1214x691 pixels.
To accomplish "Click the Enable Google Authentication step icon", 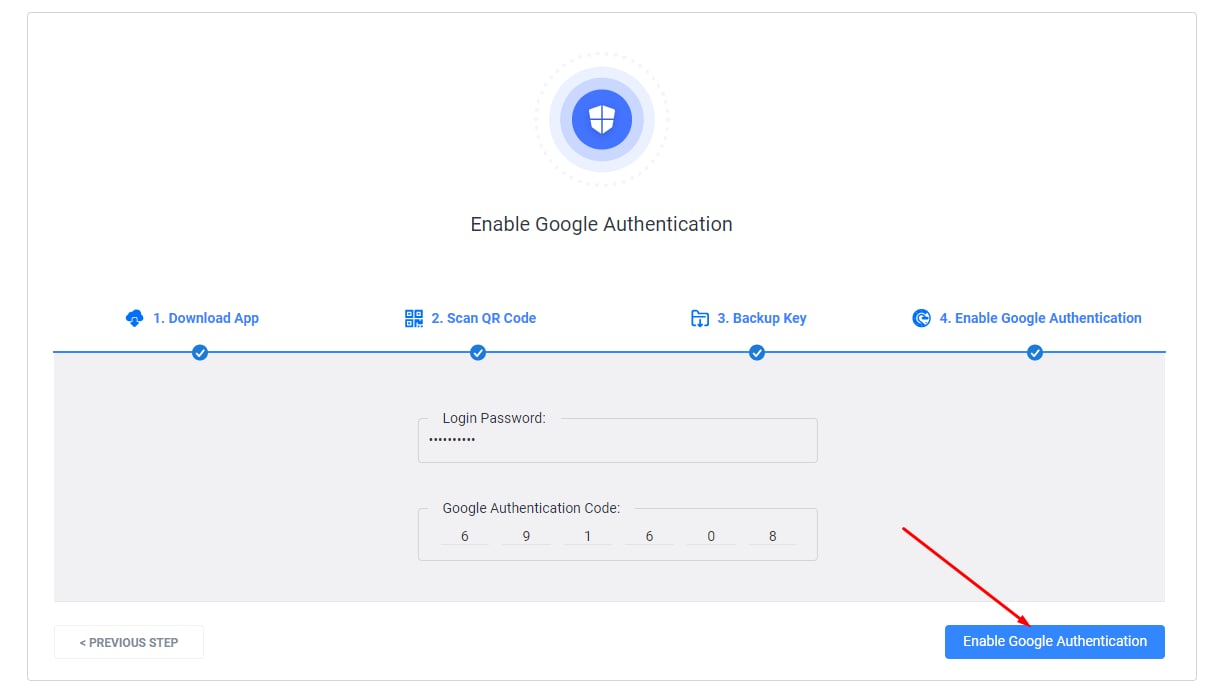I will [921, 318].
